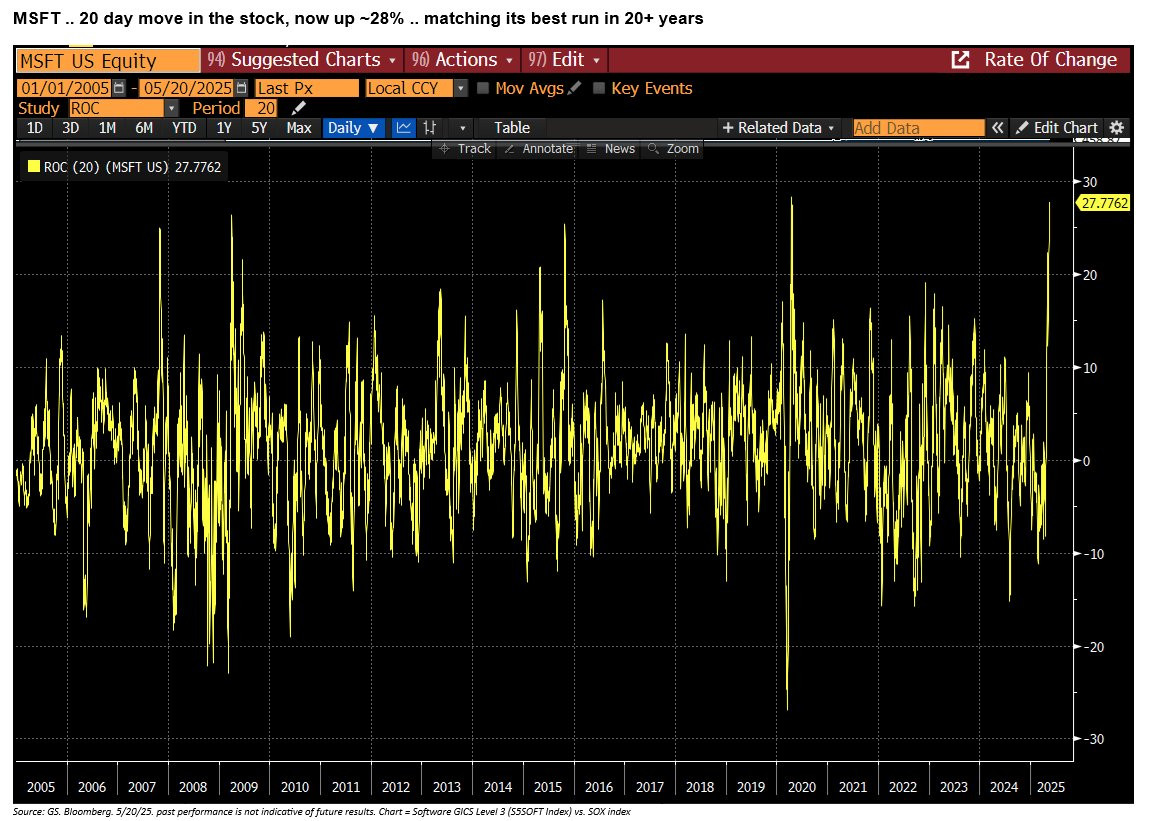Expand the Study ROC dropdown arrow
The image size is (1159, 821).
(171, 109)
